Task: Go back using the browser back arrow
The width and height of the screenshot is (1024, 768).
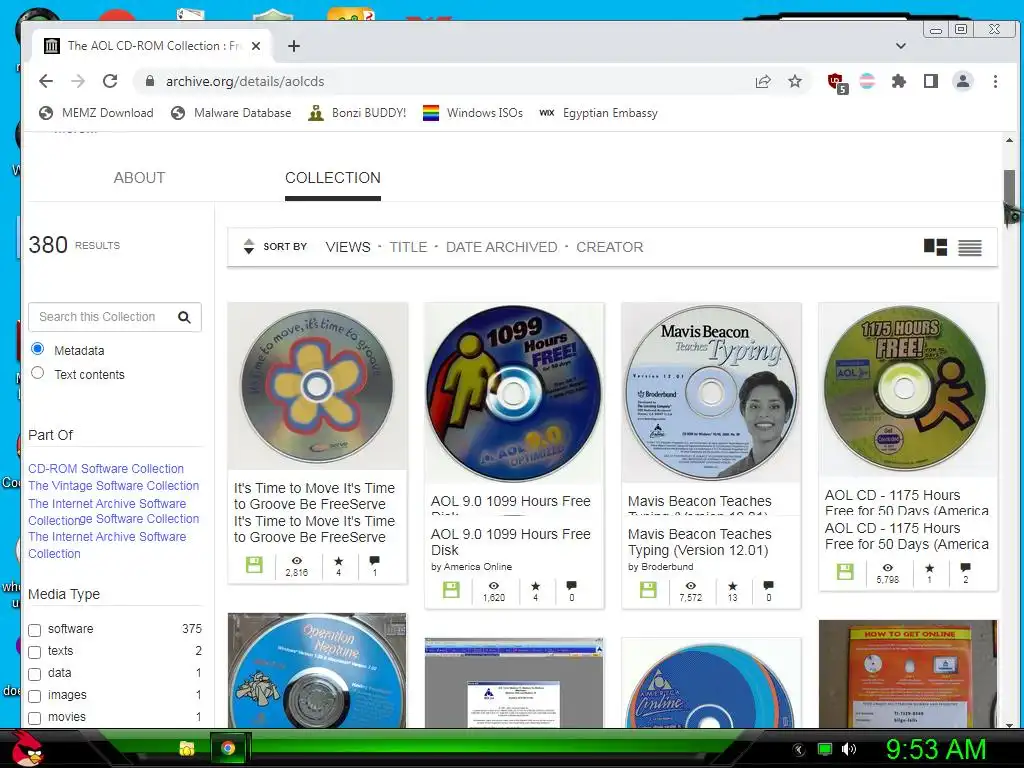Action: (x=46, y=81)
